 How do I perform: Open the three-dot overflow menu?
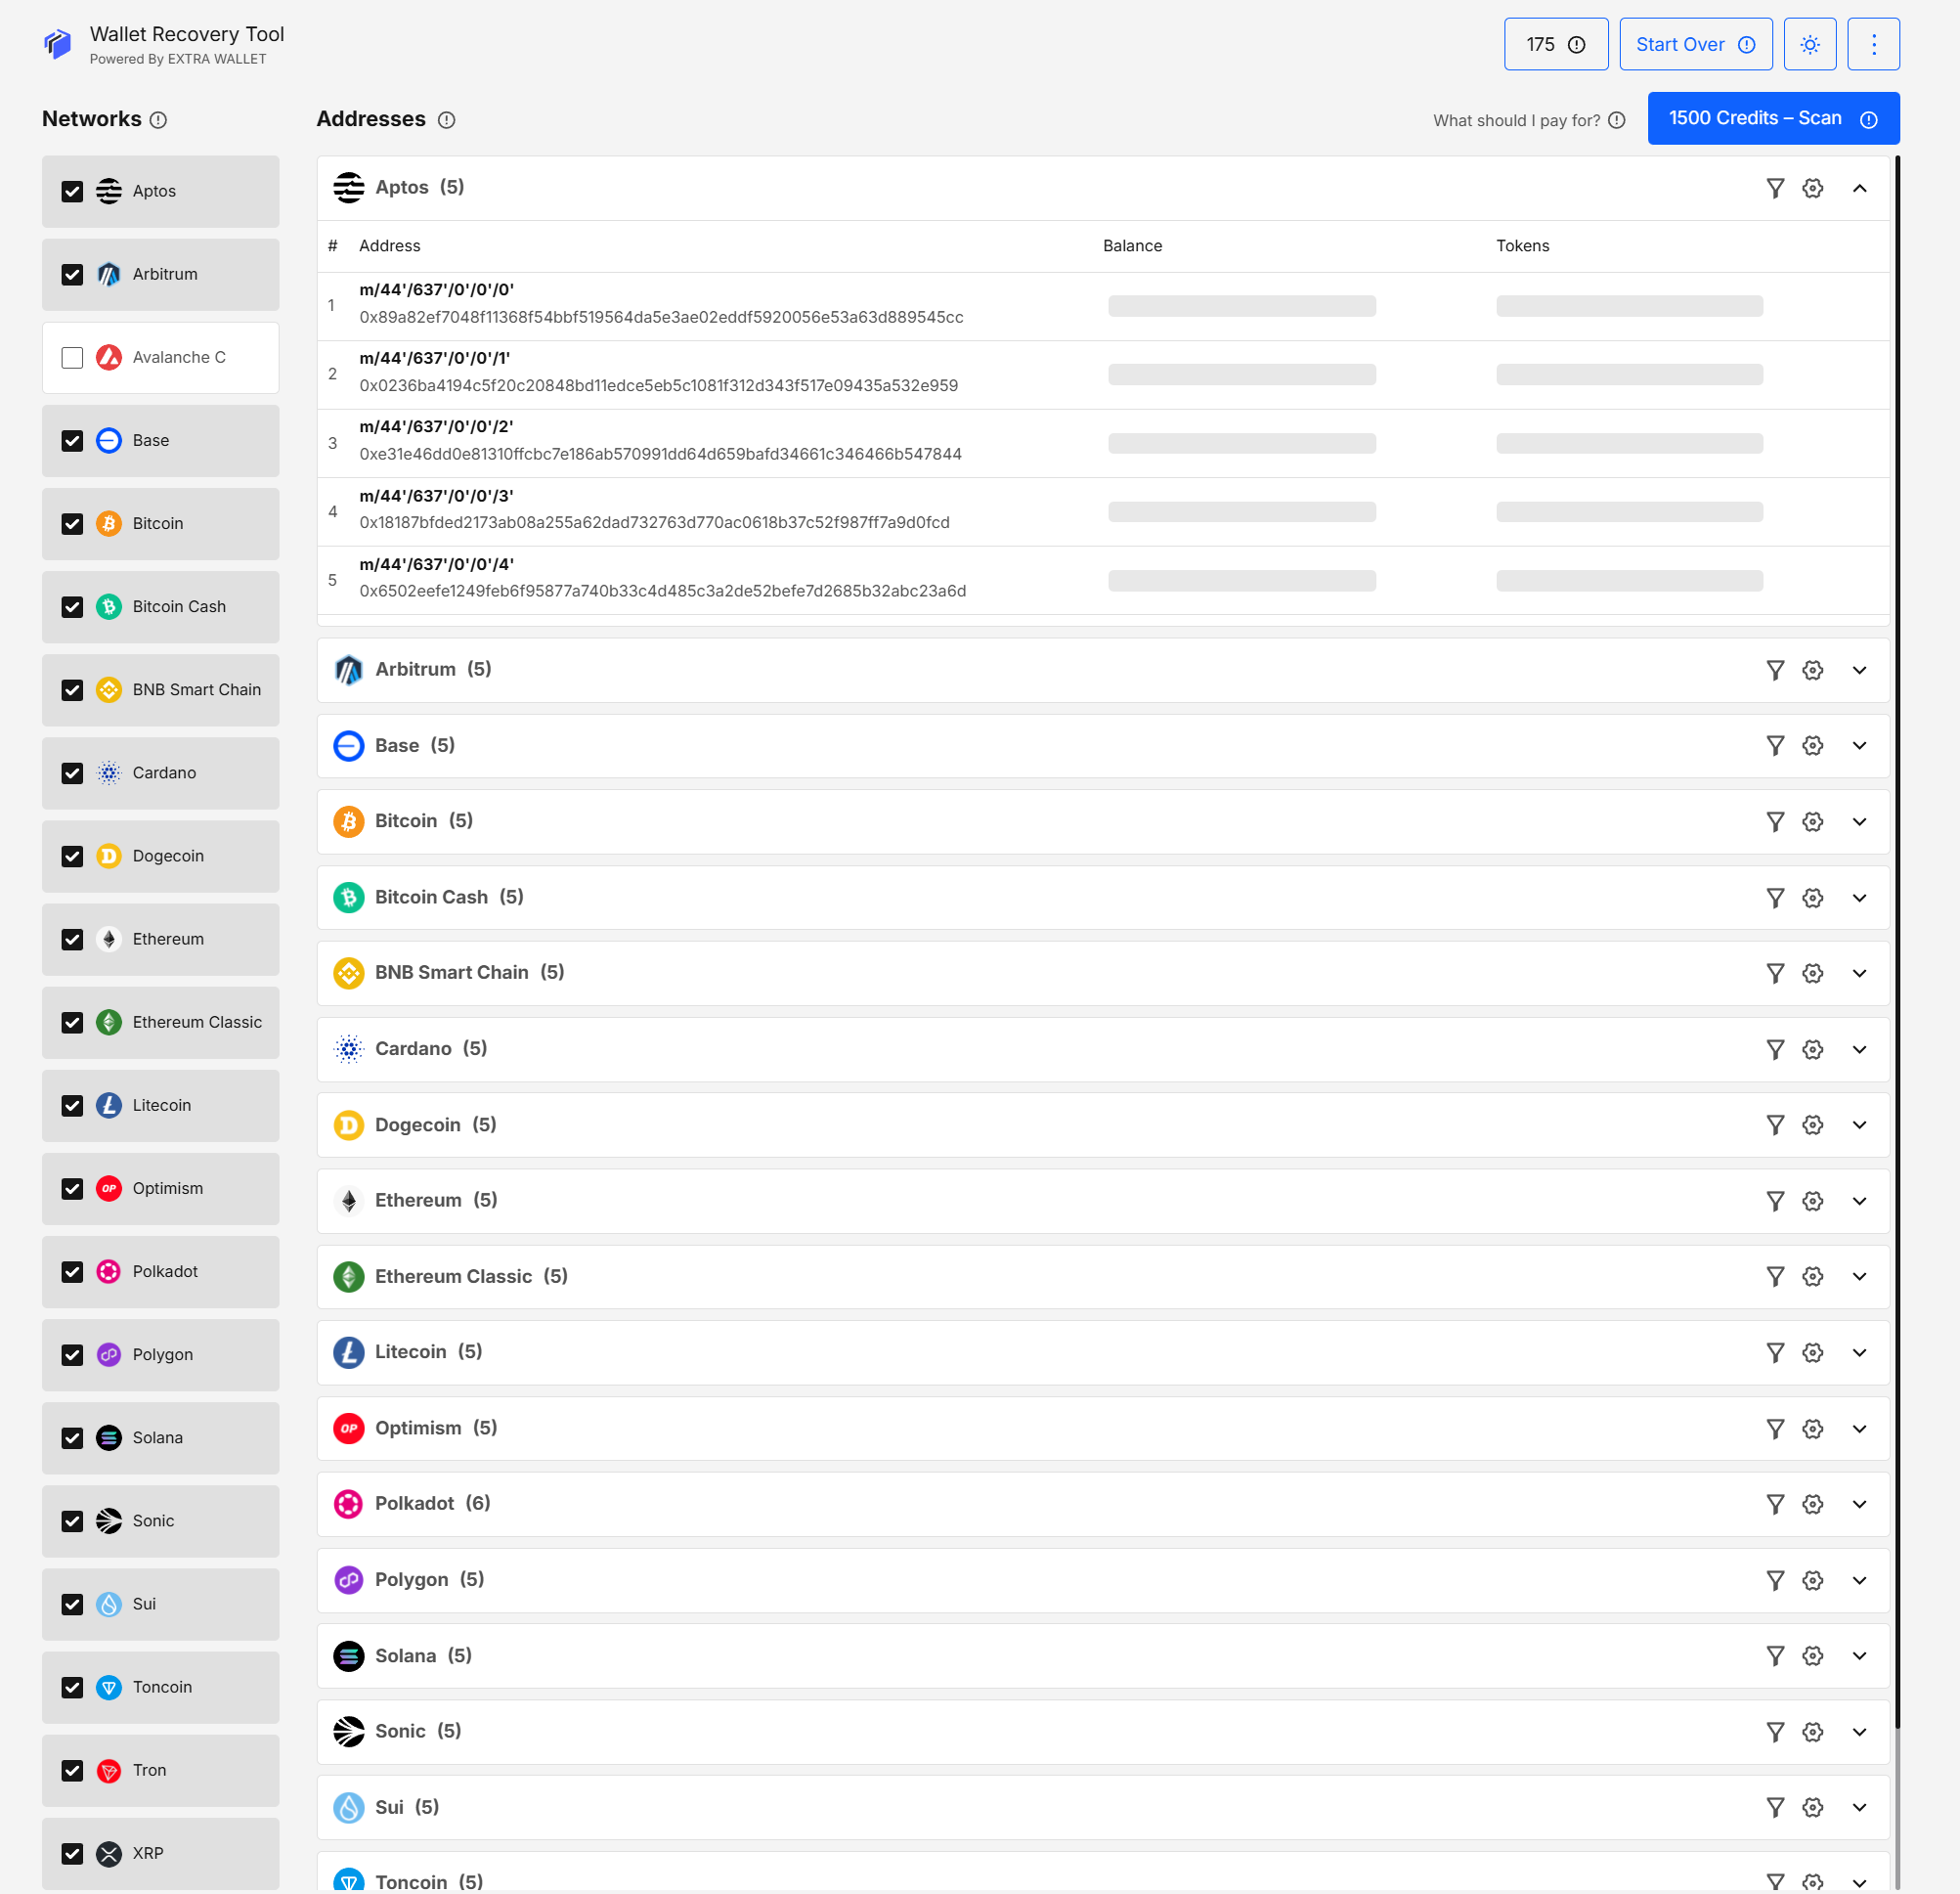click(1873, 44)
